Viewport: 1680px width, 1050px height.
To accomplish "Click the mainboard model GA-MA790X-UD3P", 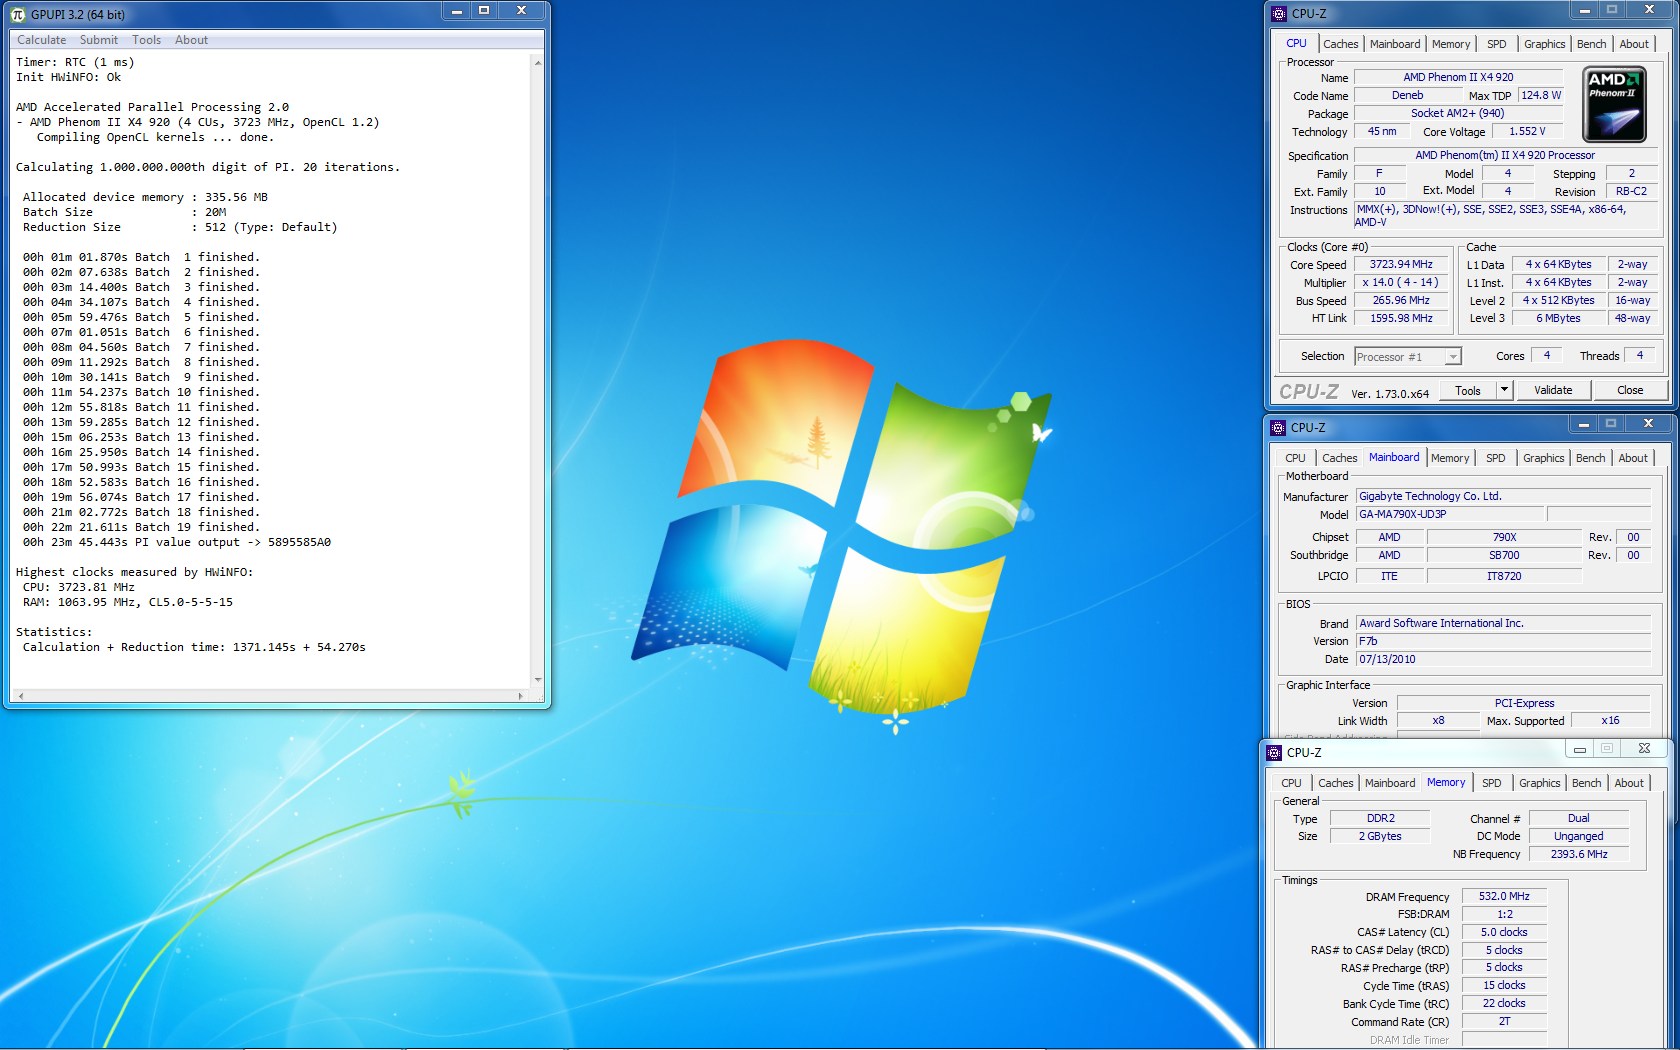I will coord(1449,515).
